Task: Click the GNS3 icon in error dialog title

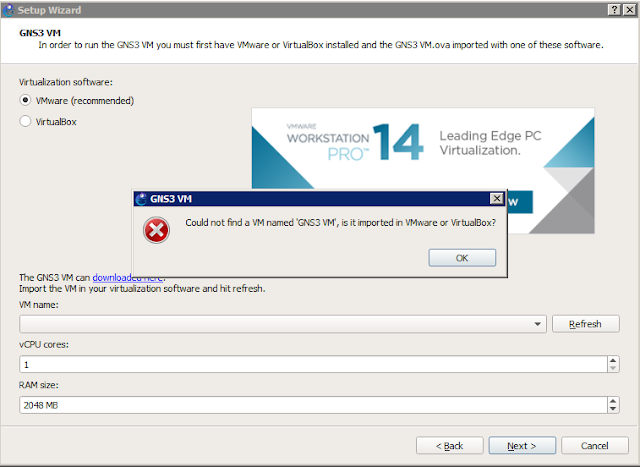Action: point(141,199)
